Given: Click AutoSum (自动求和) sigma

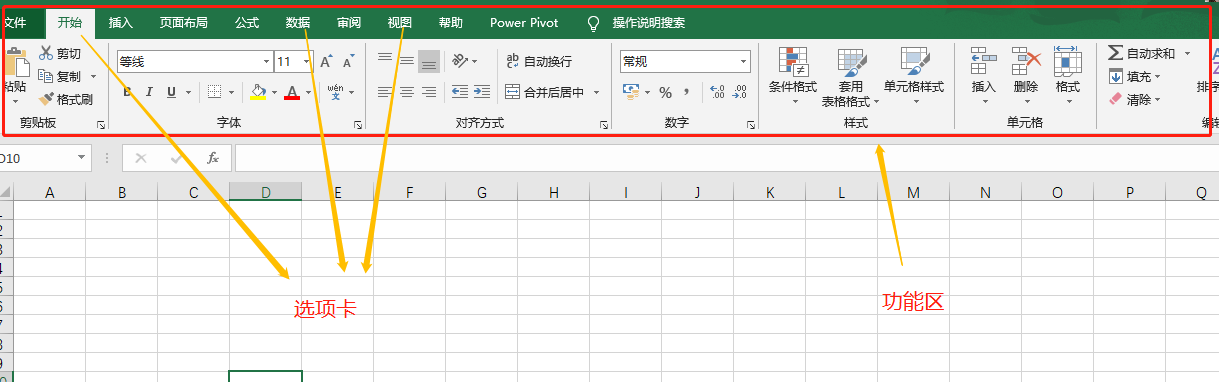Looking at the screenshot, I should click(x=1115, y=53).
